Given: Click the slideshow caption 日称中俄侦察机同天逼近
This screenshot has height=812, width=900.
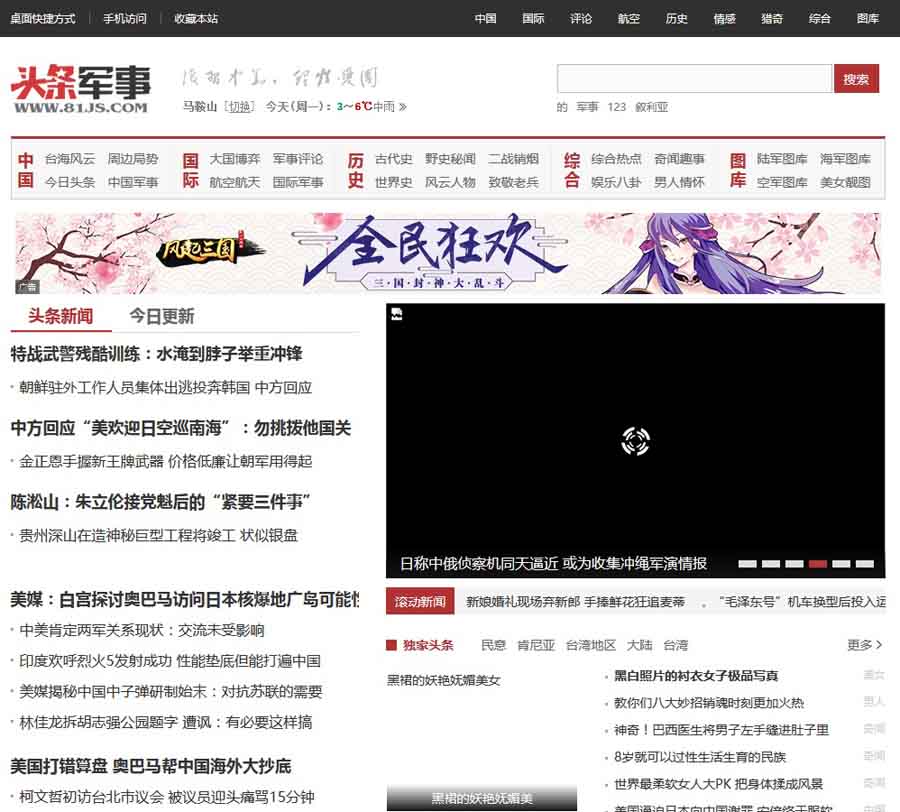Looking at the screenshot, I should pyautogui.click(x=553, y=563).
